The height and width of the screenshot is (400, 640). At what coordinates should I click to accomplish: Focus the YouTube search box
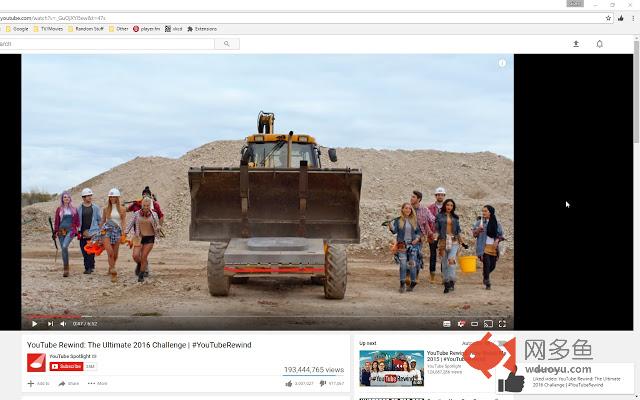pyautogui.click(x=106, y=44)
